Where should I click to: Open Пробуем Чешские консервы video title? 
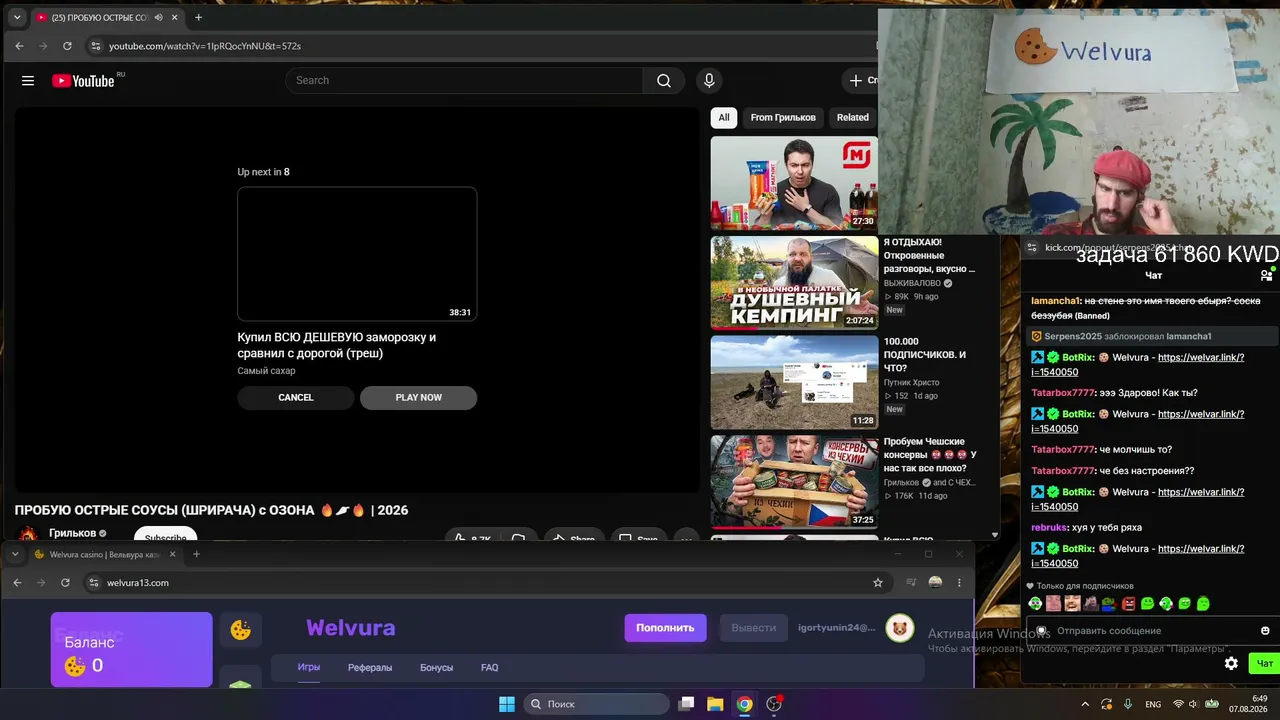[930, 455]
